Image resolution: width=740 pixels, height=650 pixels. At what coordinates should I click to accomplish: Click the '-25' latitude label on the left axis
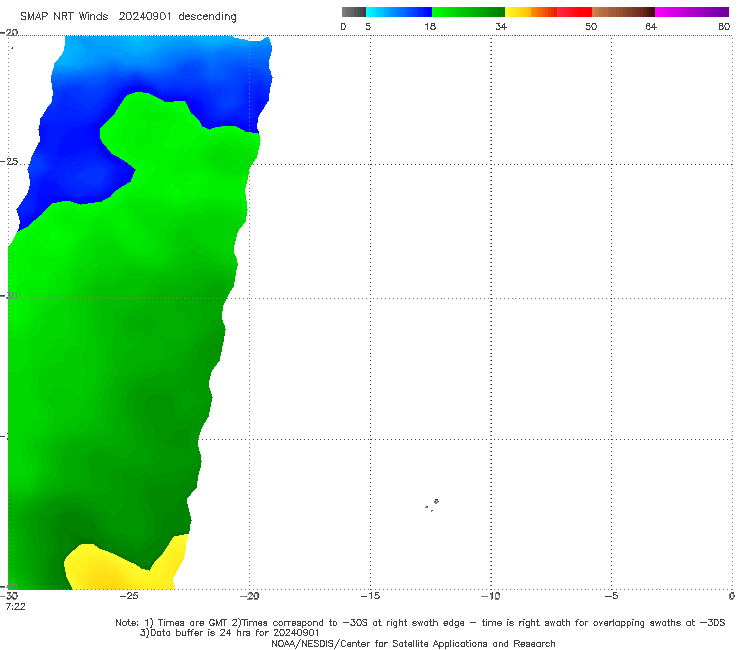coord(9,161)
